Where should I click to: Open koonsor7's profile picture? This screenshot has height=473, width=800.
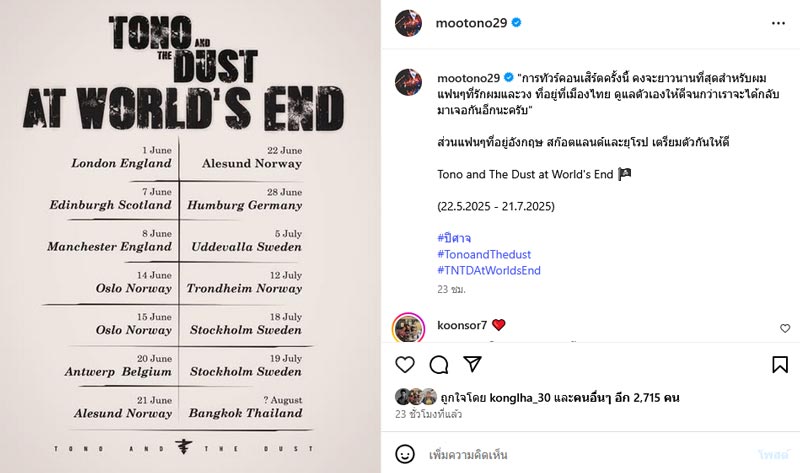tap(407, 327)
